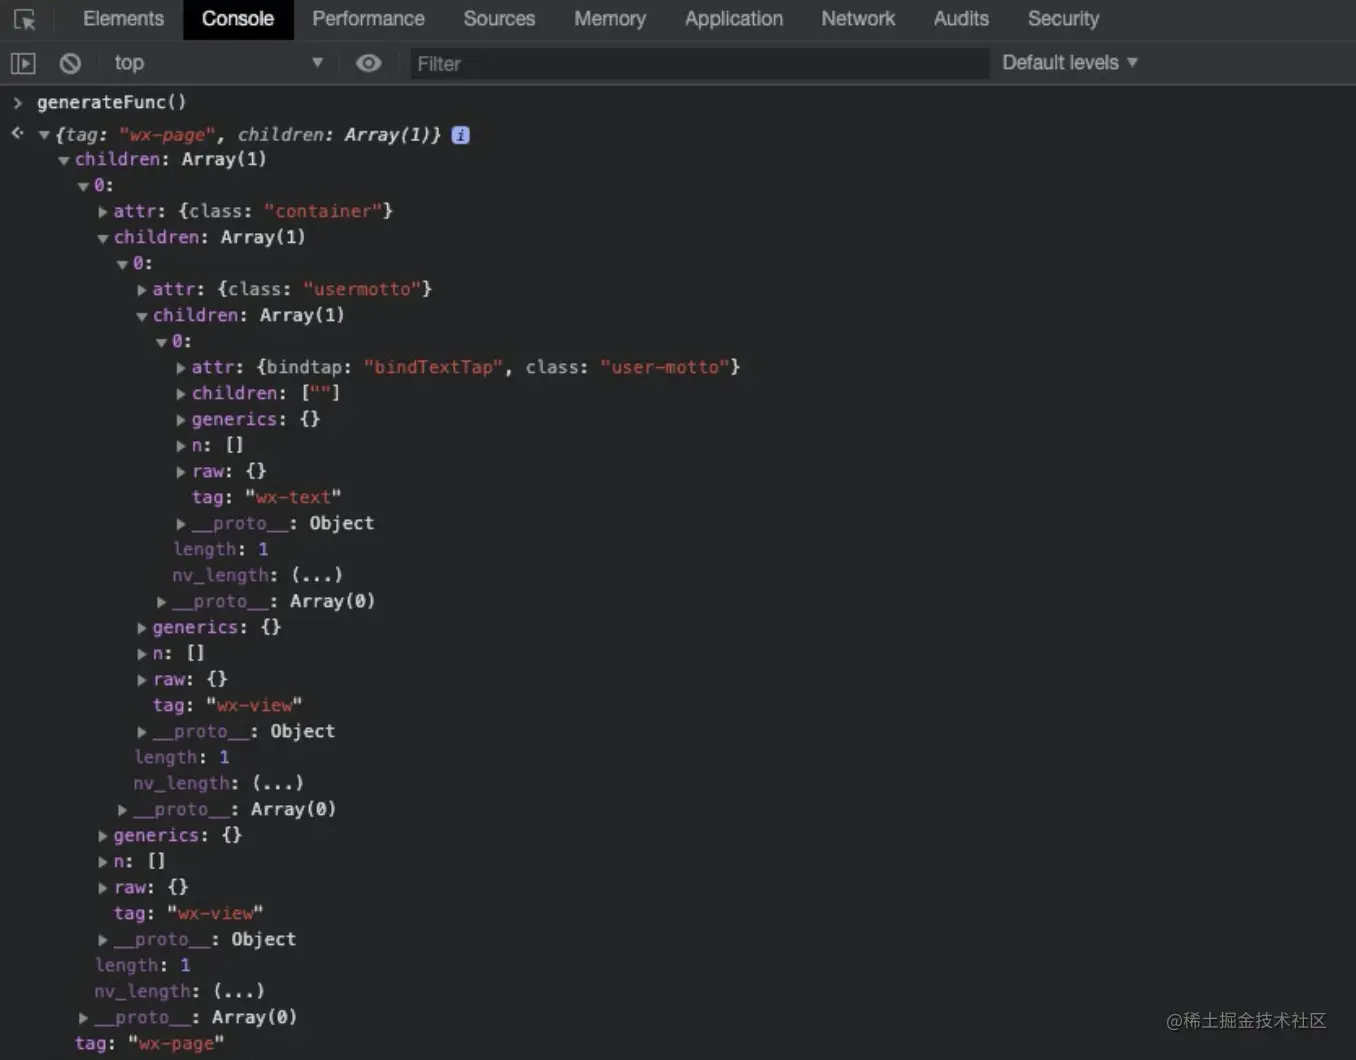Image resolution: width=1356 pixels, height=1060 pixels.
Task: Open the Default levels dropdown
Action: pyautogui.click(x=1070, y=62)
